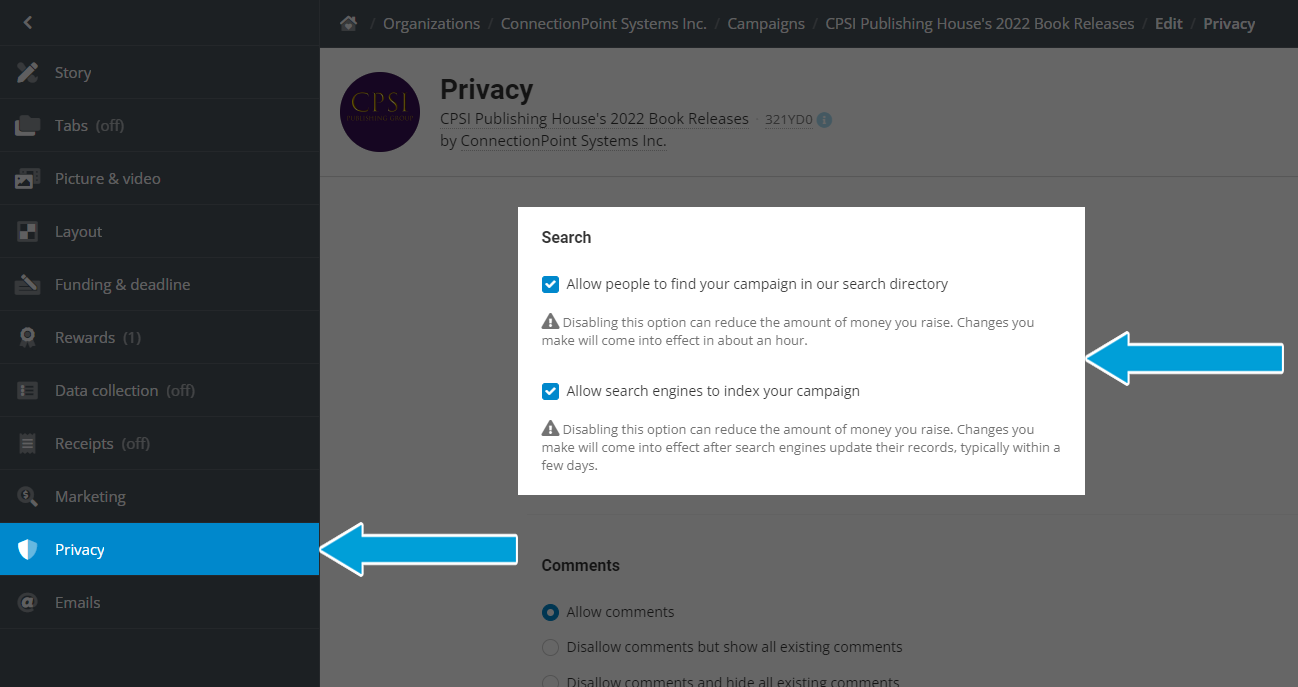Click the Rewards ribbon icon
Image resolution: width=1298 pixels, height=687 pixels.
tap(27, 337)
